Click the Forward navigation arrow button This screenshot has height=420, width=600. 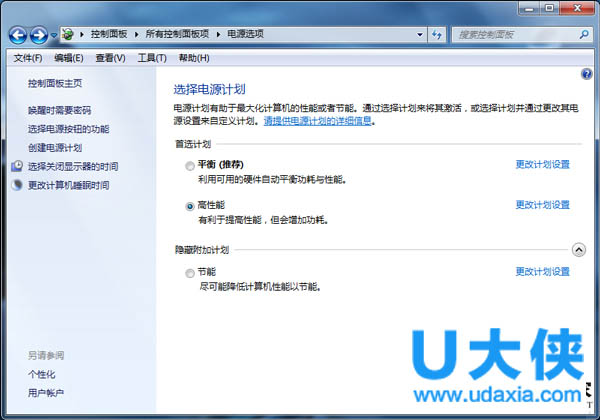coord(39,35)
